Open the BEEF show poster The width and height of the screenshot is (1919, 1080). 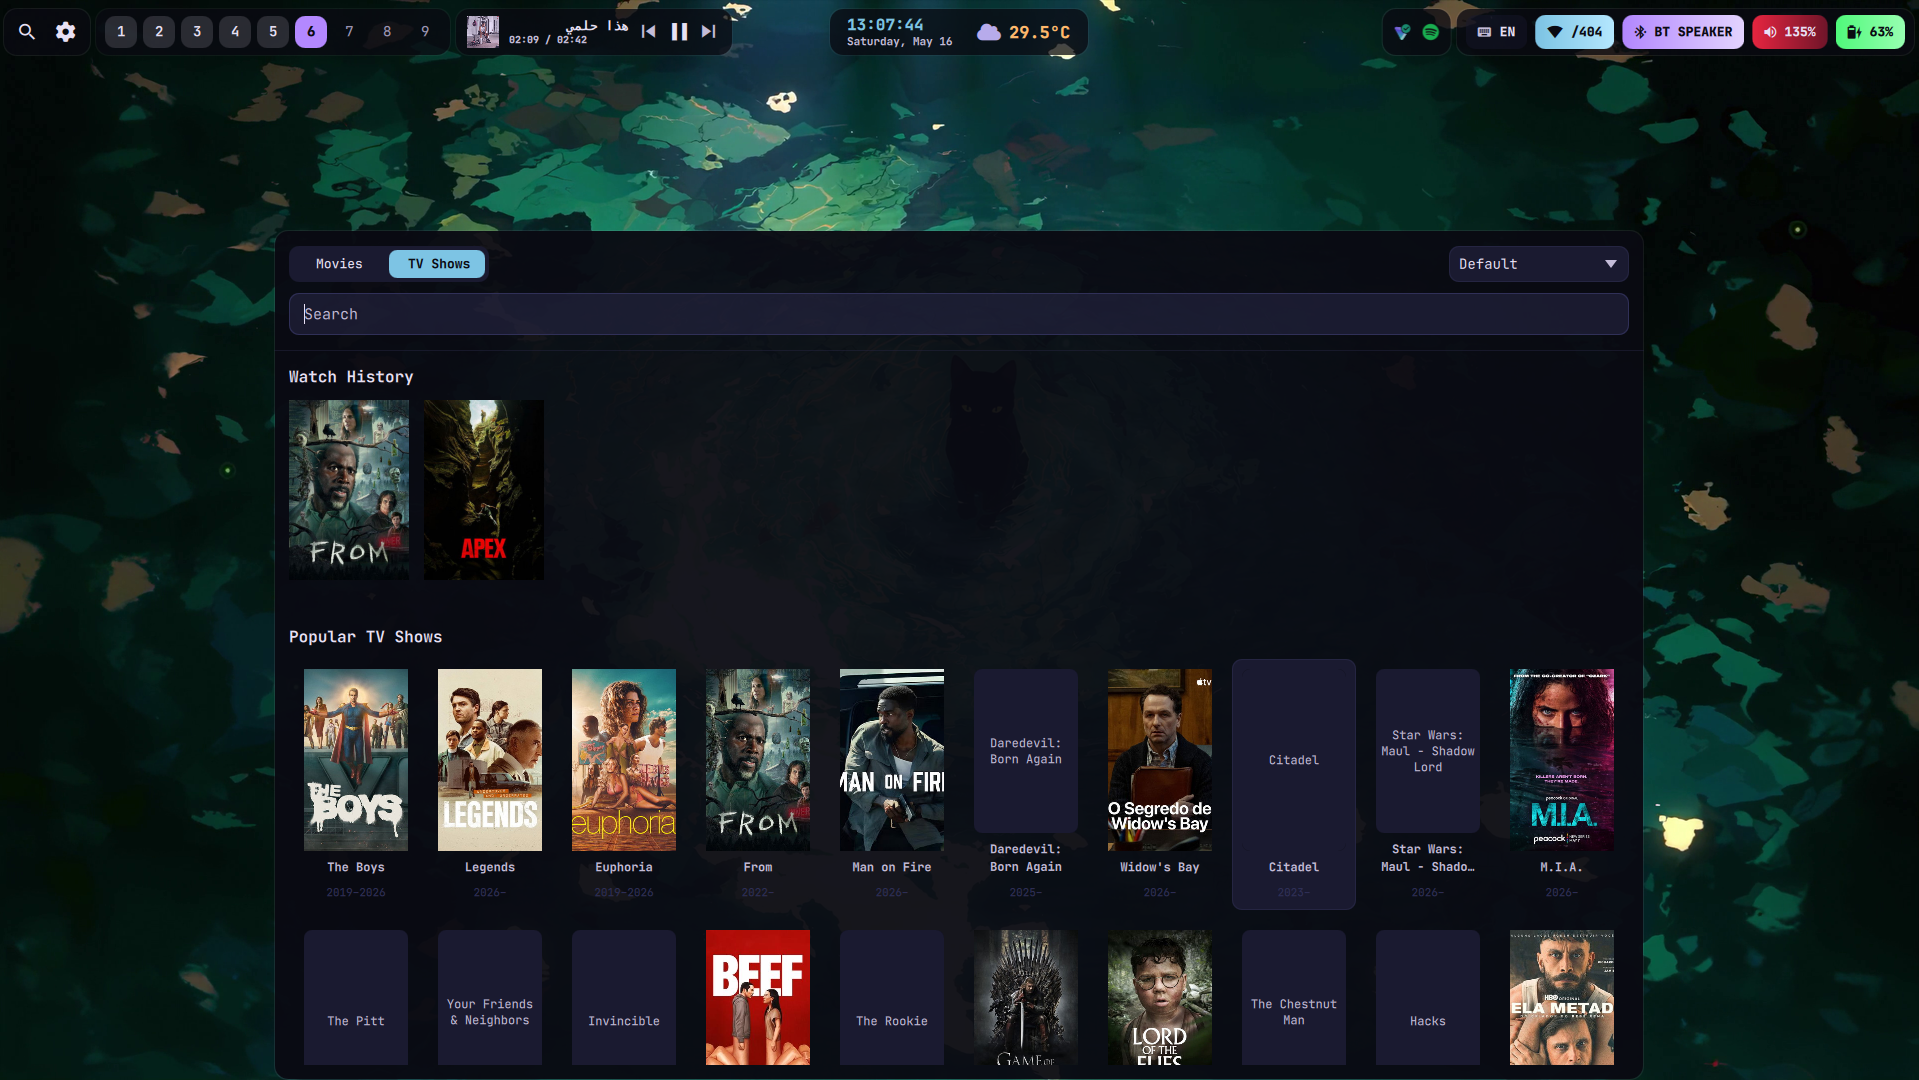(x=758, y=998)
